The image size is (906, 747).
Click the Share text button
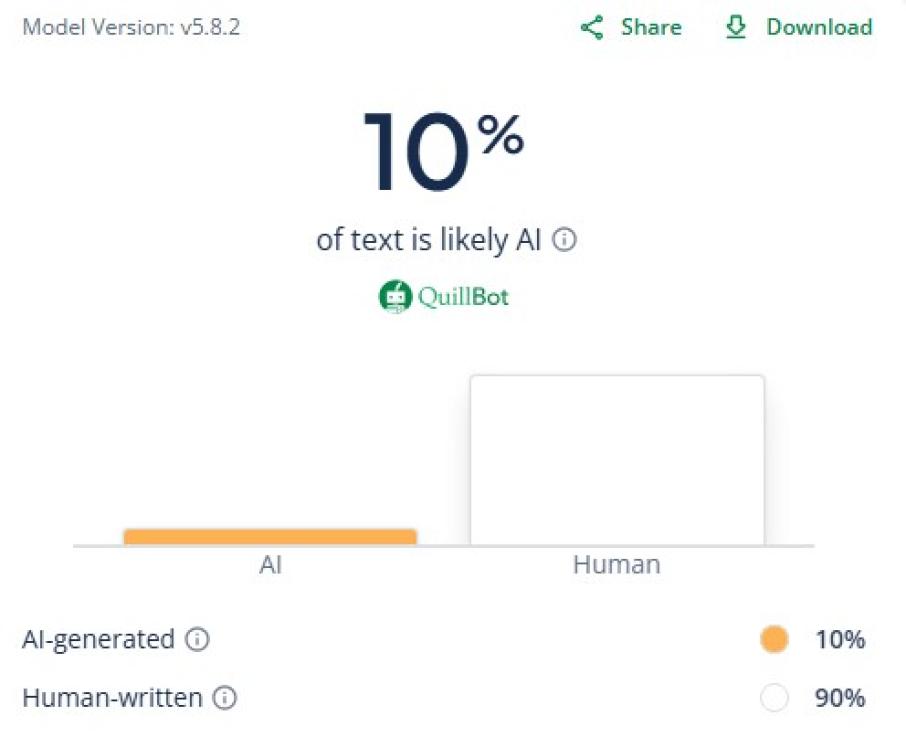(x=650, y=28)
